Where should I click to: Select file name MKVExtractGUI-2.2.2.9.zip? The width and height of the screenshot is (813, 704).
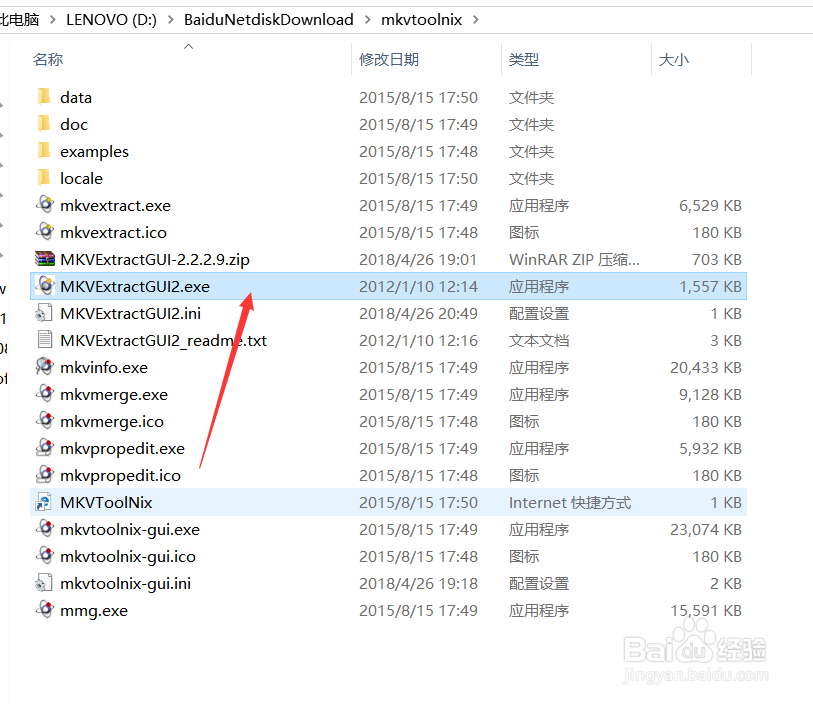point(155,259)
